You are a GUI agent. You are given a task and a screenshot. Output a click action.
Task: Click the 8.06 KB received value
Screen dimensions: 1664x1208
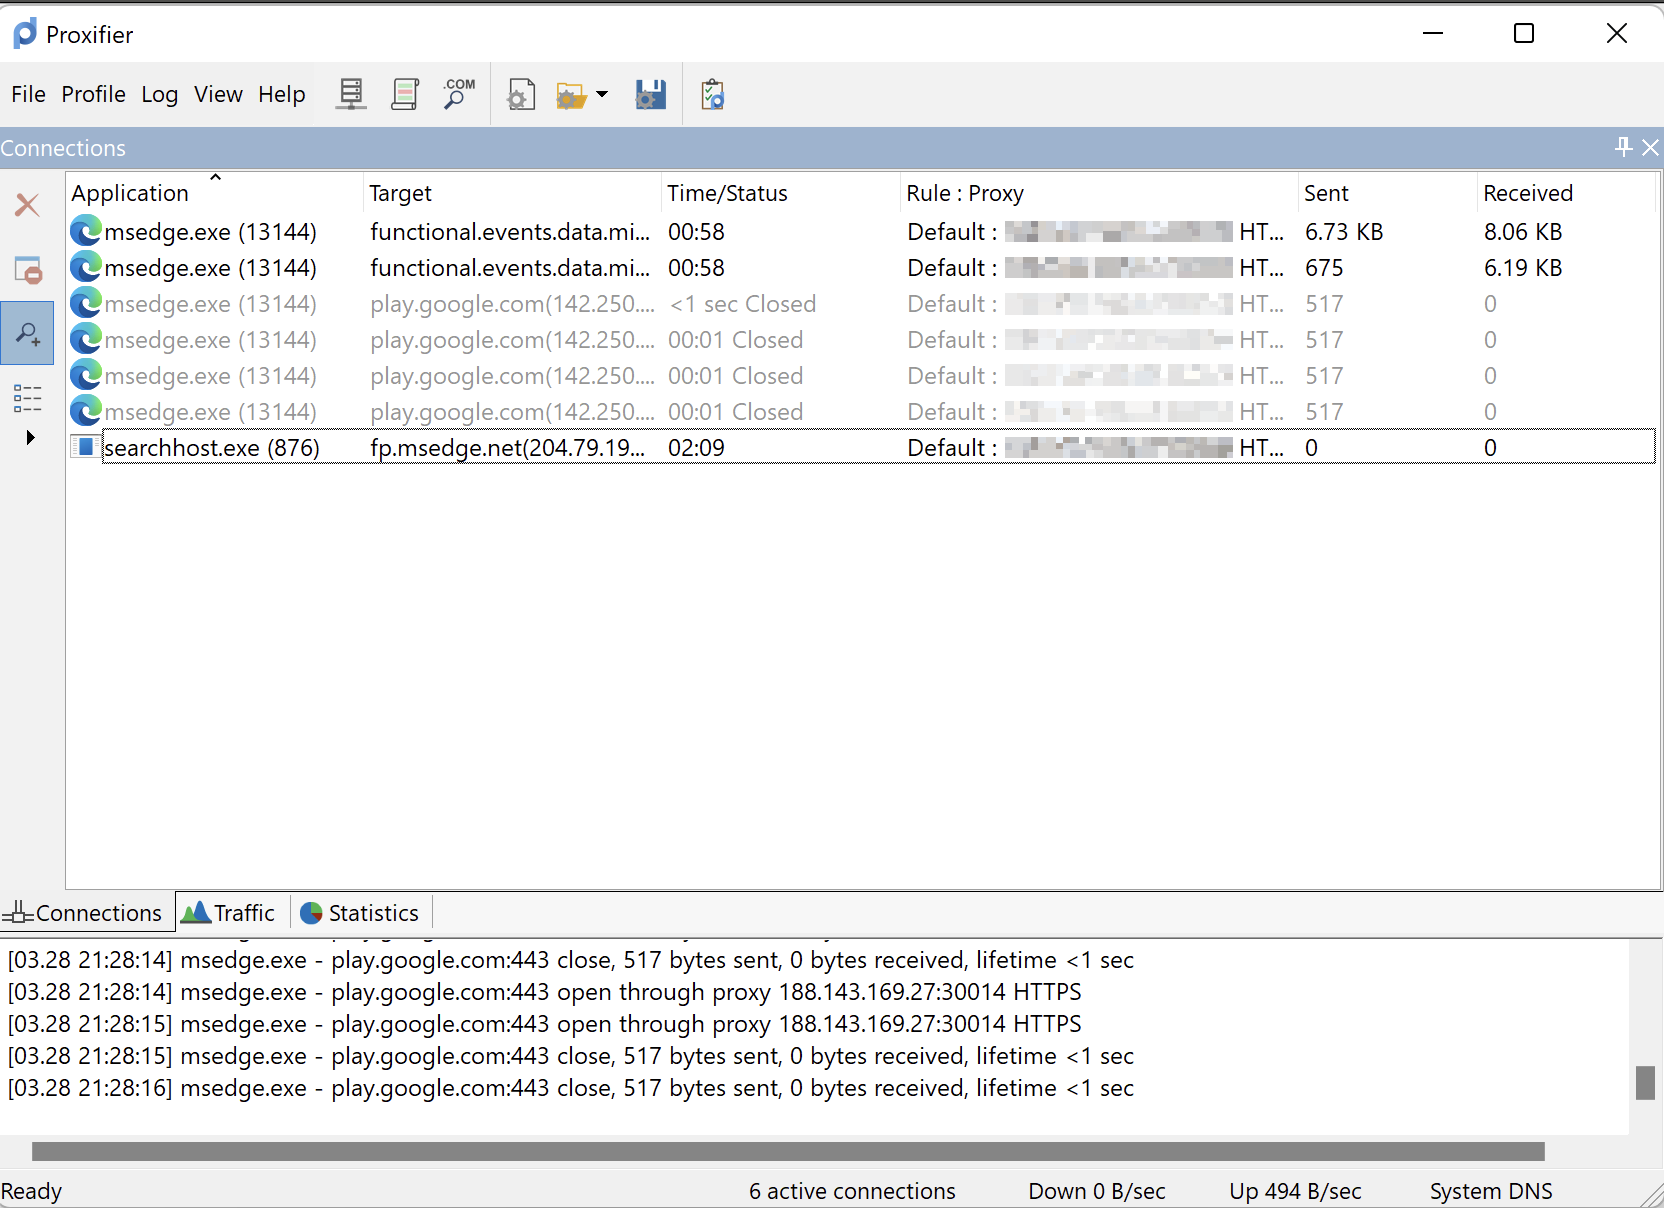[x=1522, y=232]
